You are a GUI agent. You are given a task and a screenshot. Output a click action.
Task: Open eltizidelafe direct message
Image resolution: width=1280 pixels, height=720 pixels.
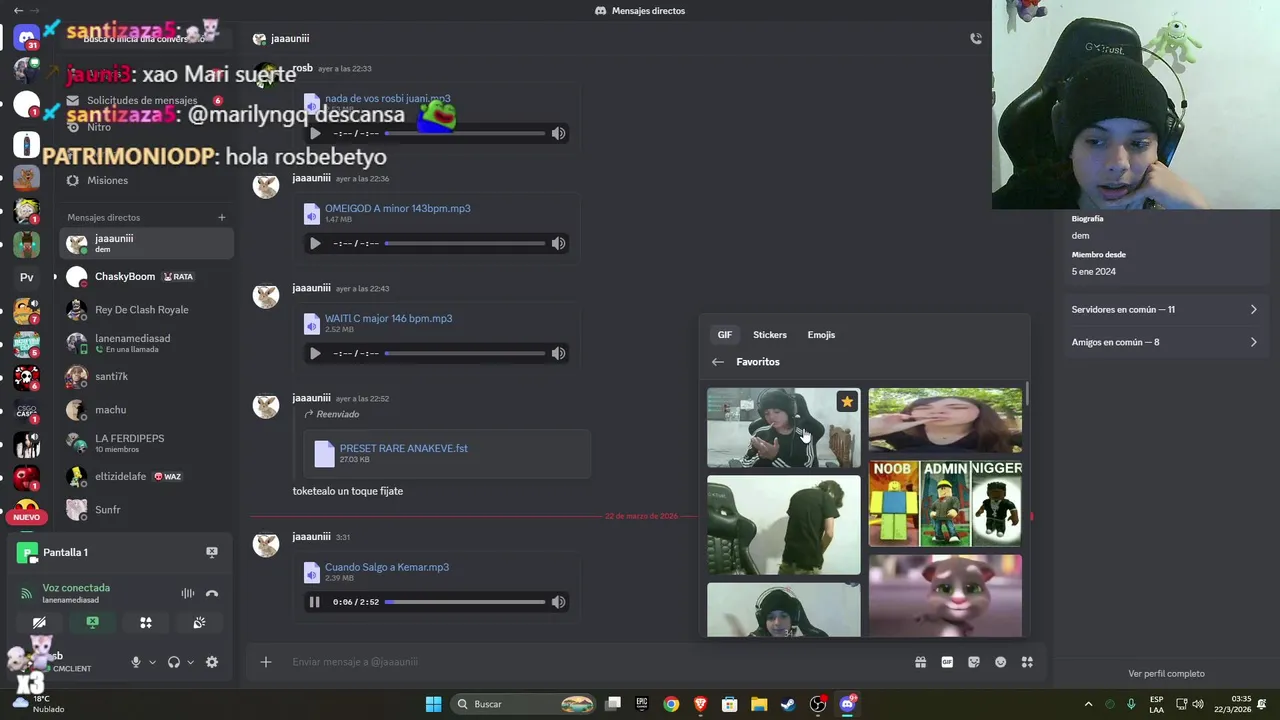point(147,477)
